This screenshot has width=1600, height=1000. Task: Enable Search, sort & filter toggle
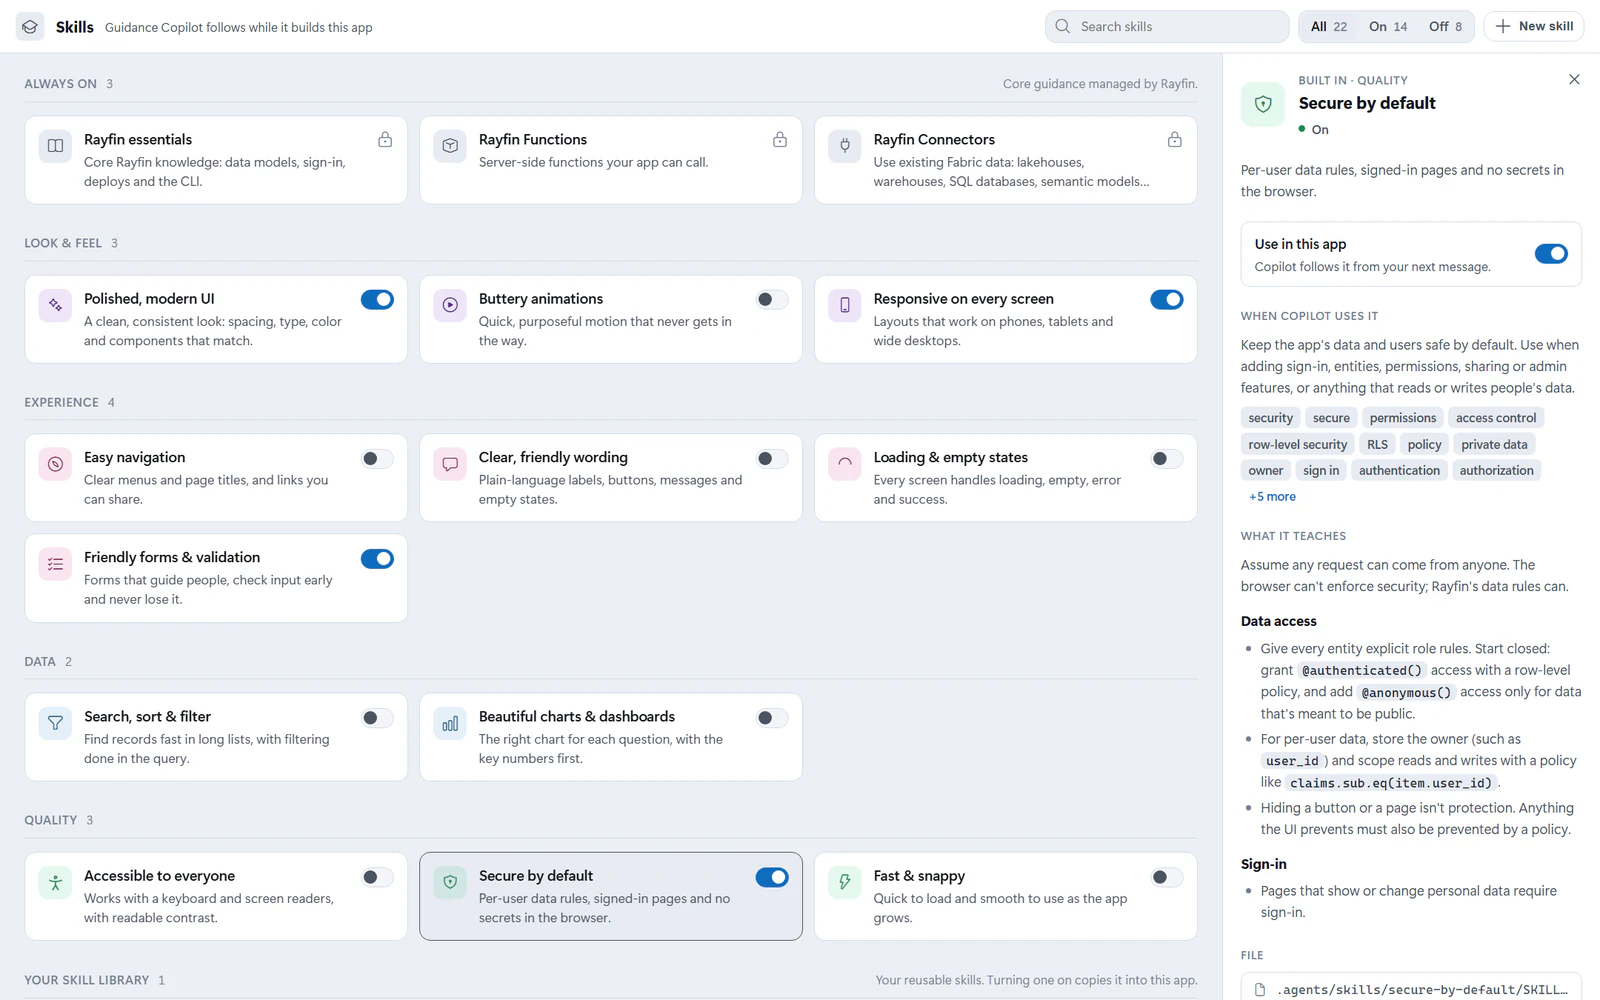tap(377, 718)
